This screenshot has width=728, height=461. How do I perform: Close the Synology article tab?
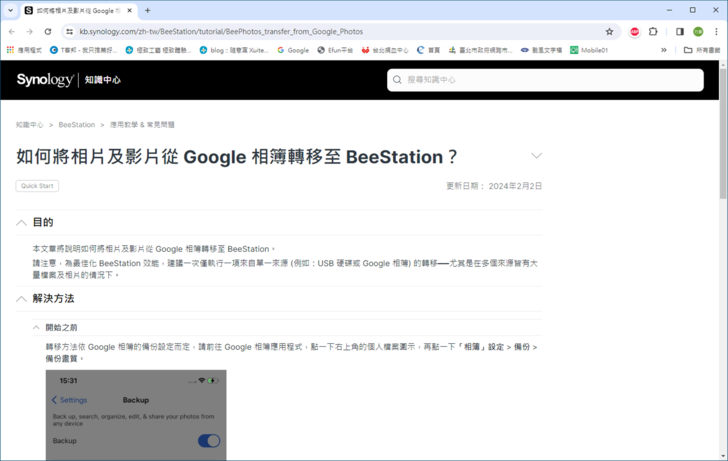(130, 10)
